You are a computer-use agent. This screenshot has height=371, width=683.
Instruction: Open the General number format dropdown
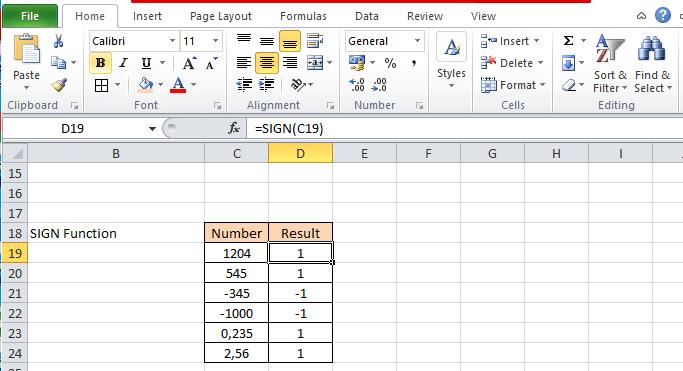(x=417, y=41)
